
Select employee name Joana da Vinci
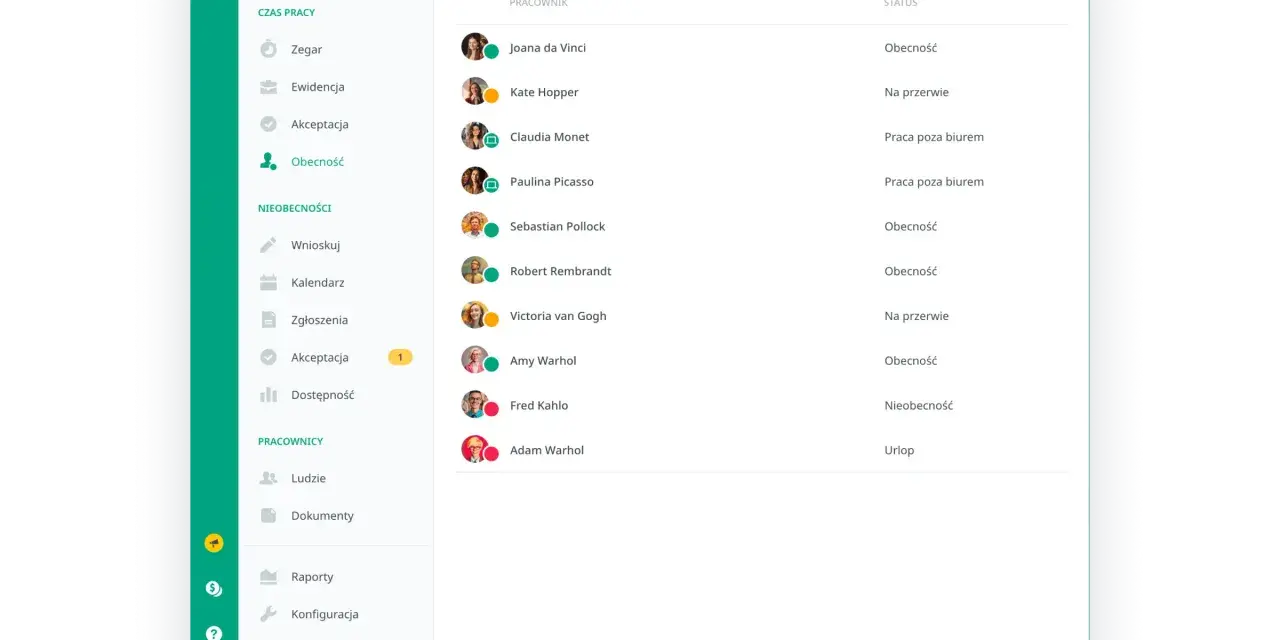548,48
